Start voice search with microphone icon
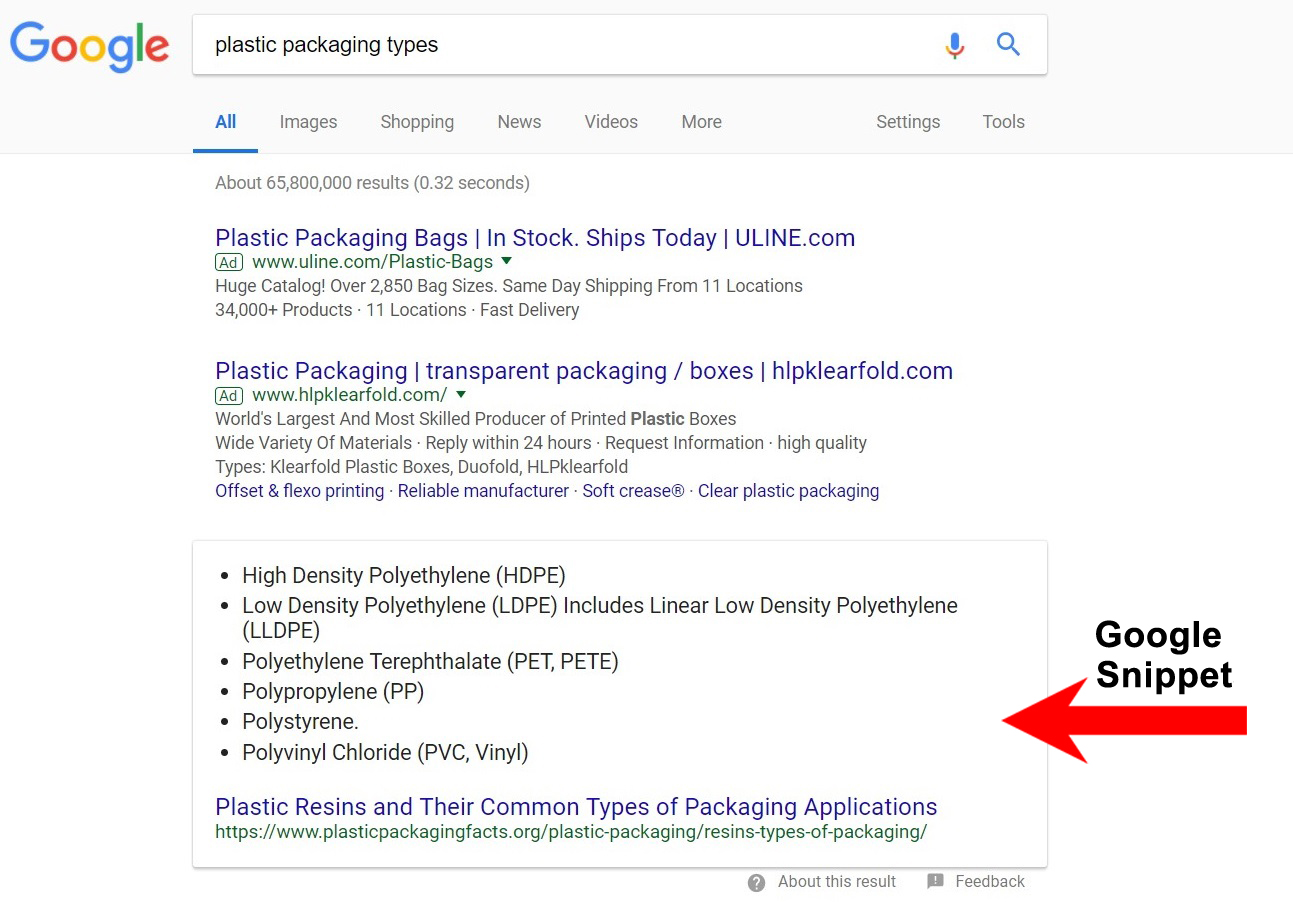 click(x=955, y=45)
